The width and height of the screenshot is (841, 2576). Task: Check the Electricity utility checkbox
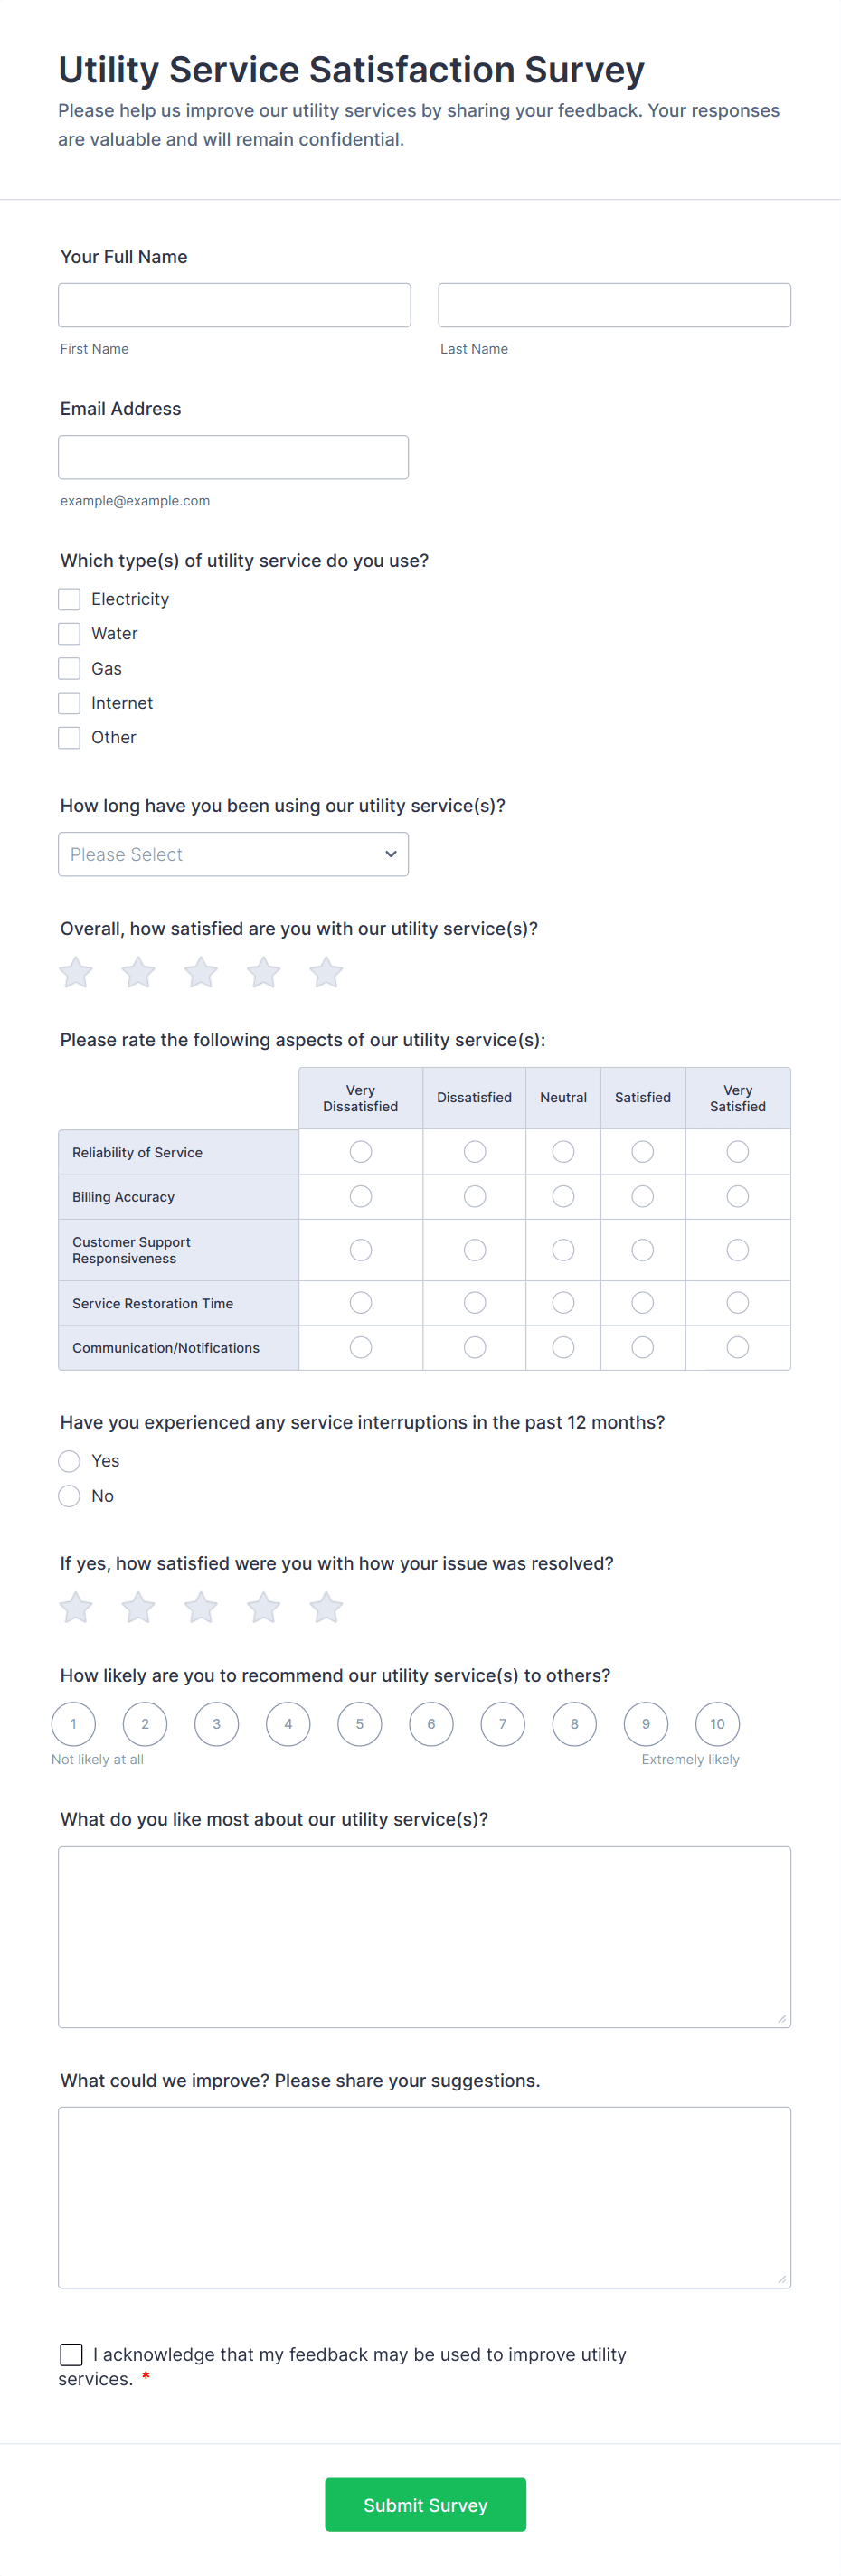[69, 599]
